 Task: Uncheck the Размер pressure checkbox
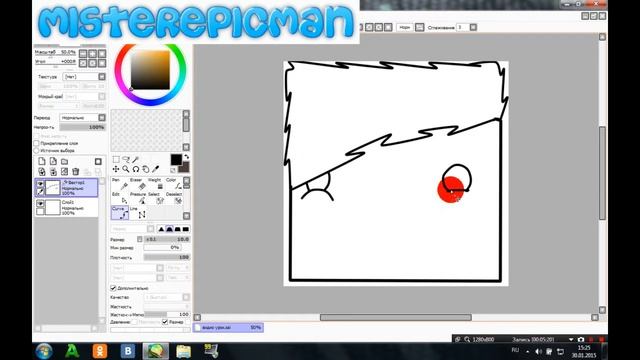click(165, 322)
